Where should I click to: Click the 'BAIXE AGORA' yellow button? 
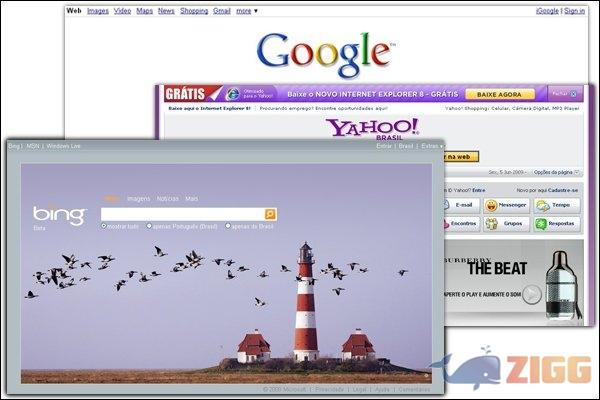(x=499, y=94)
